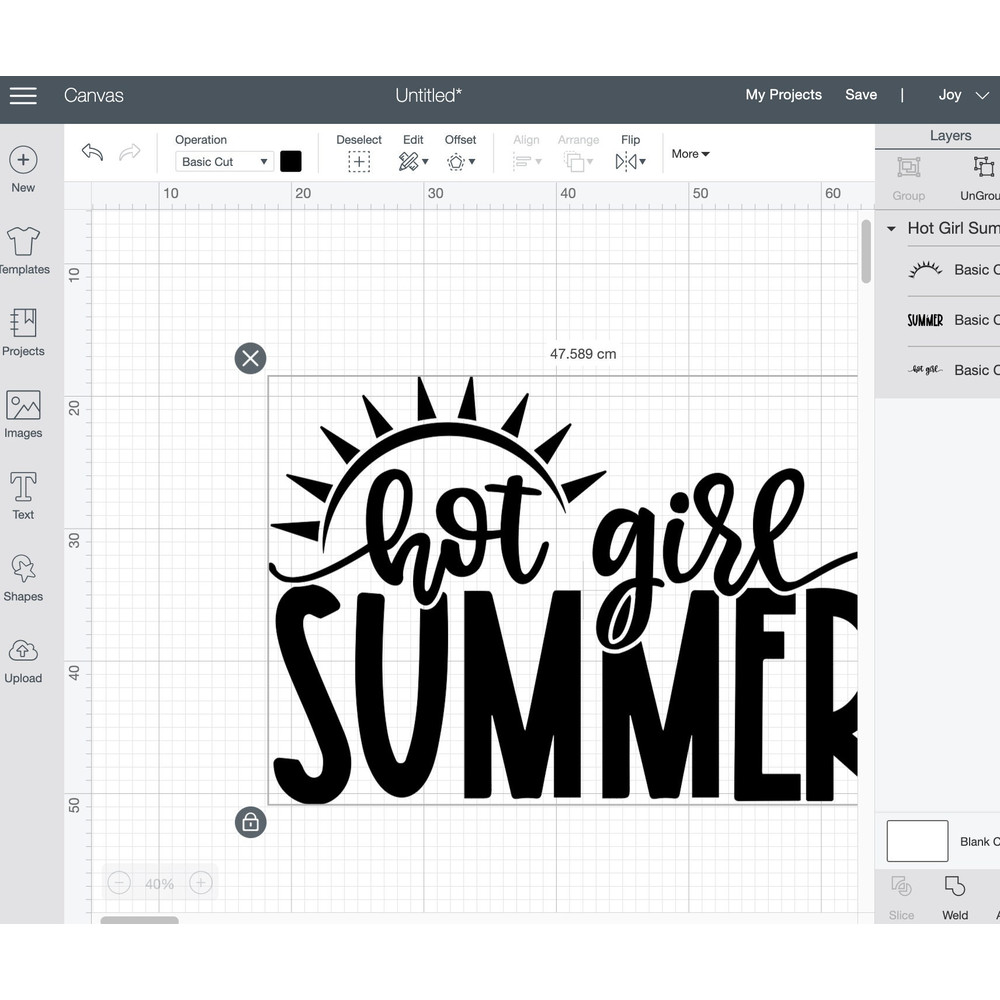Open the Basic Cut operation dropdown
The width and height of the screenshot is (1000, 1000).
(x=224, y=161)
